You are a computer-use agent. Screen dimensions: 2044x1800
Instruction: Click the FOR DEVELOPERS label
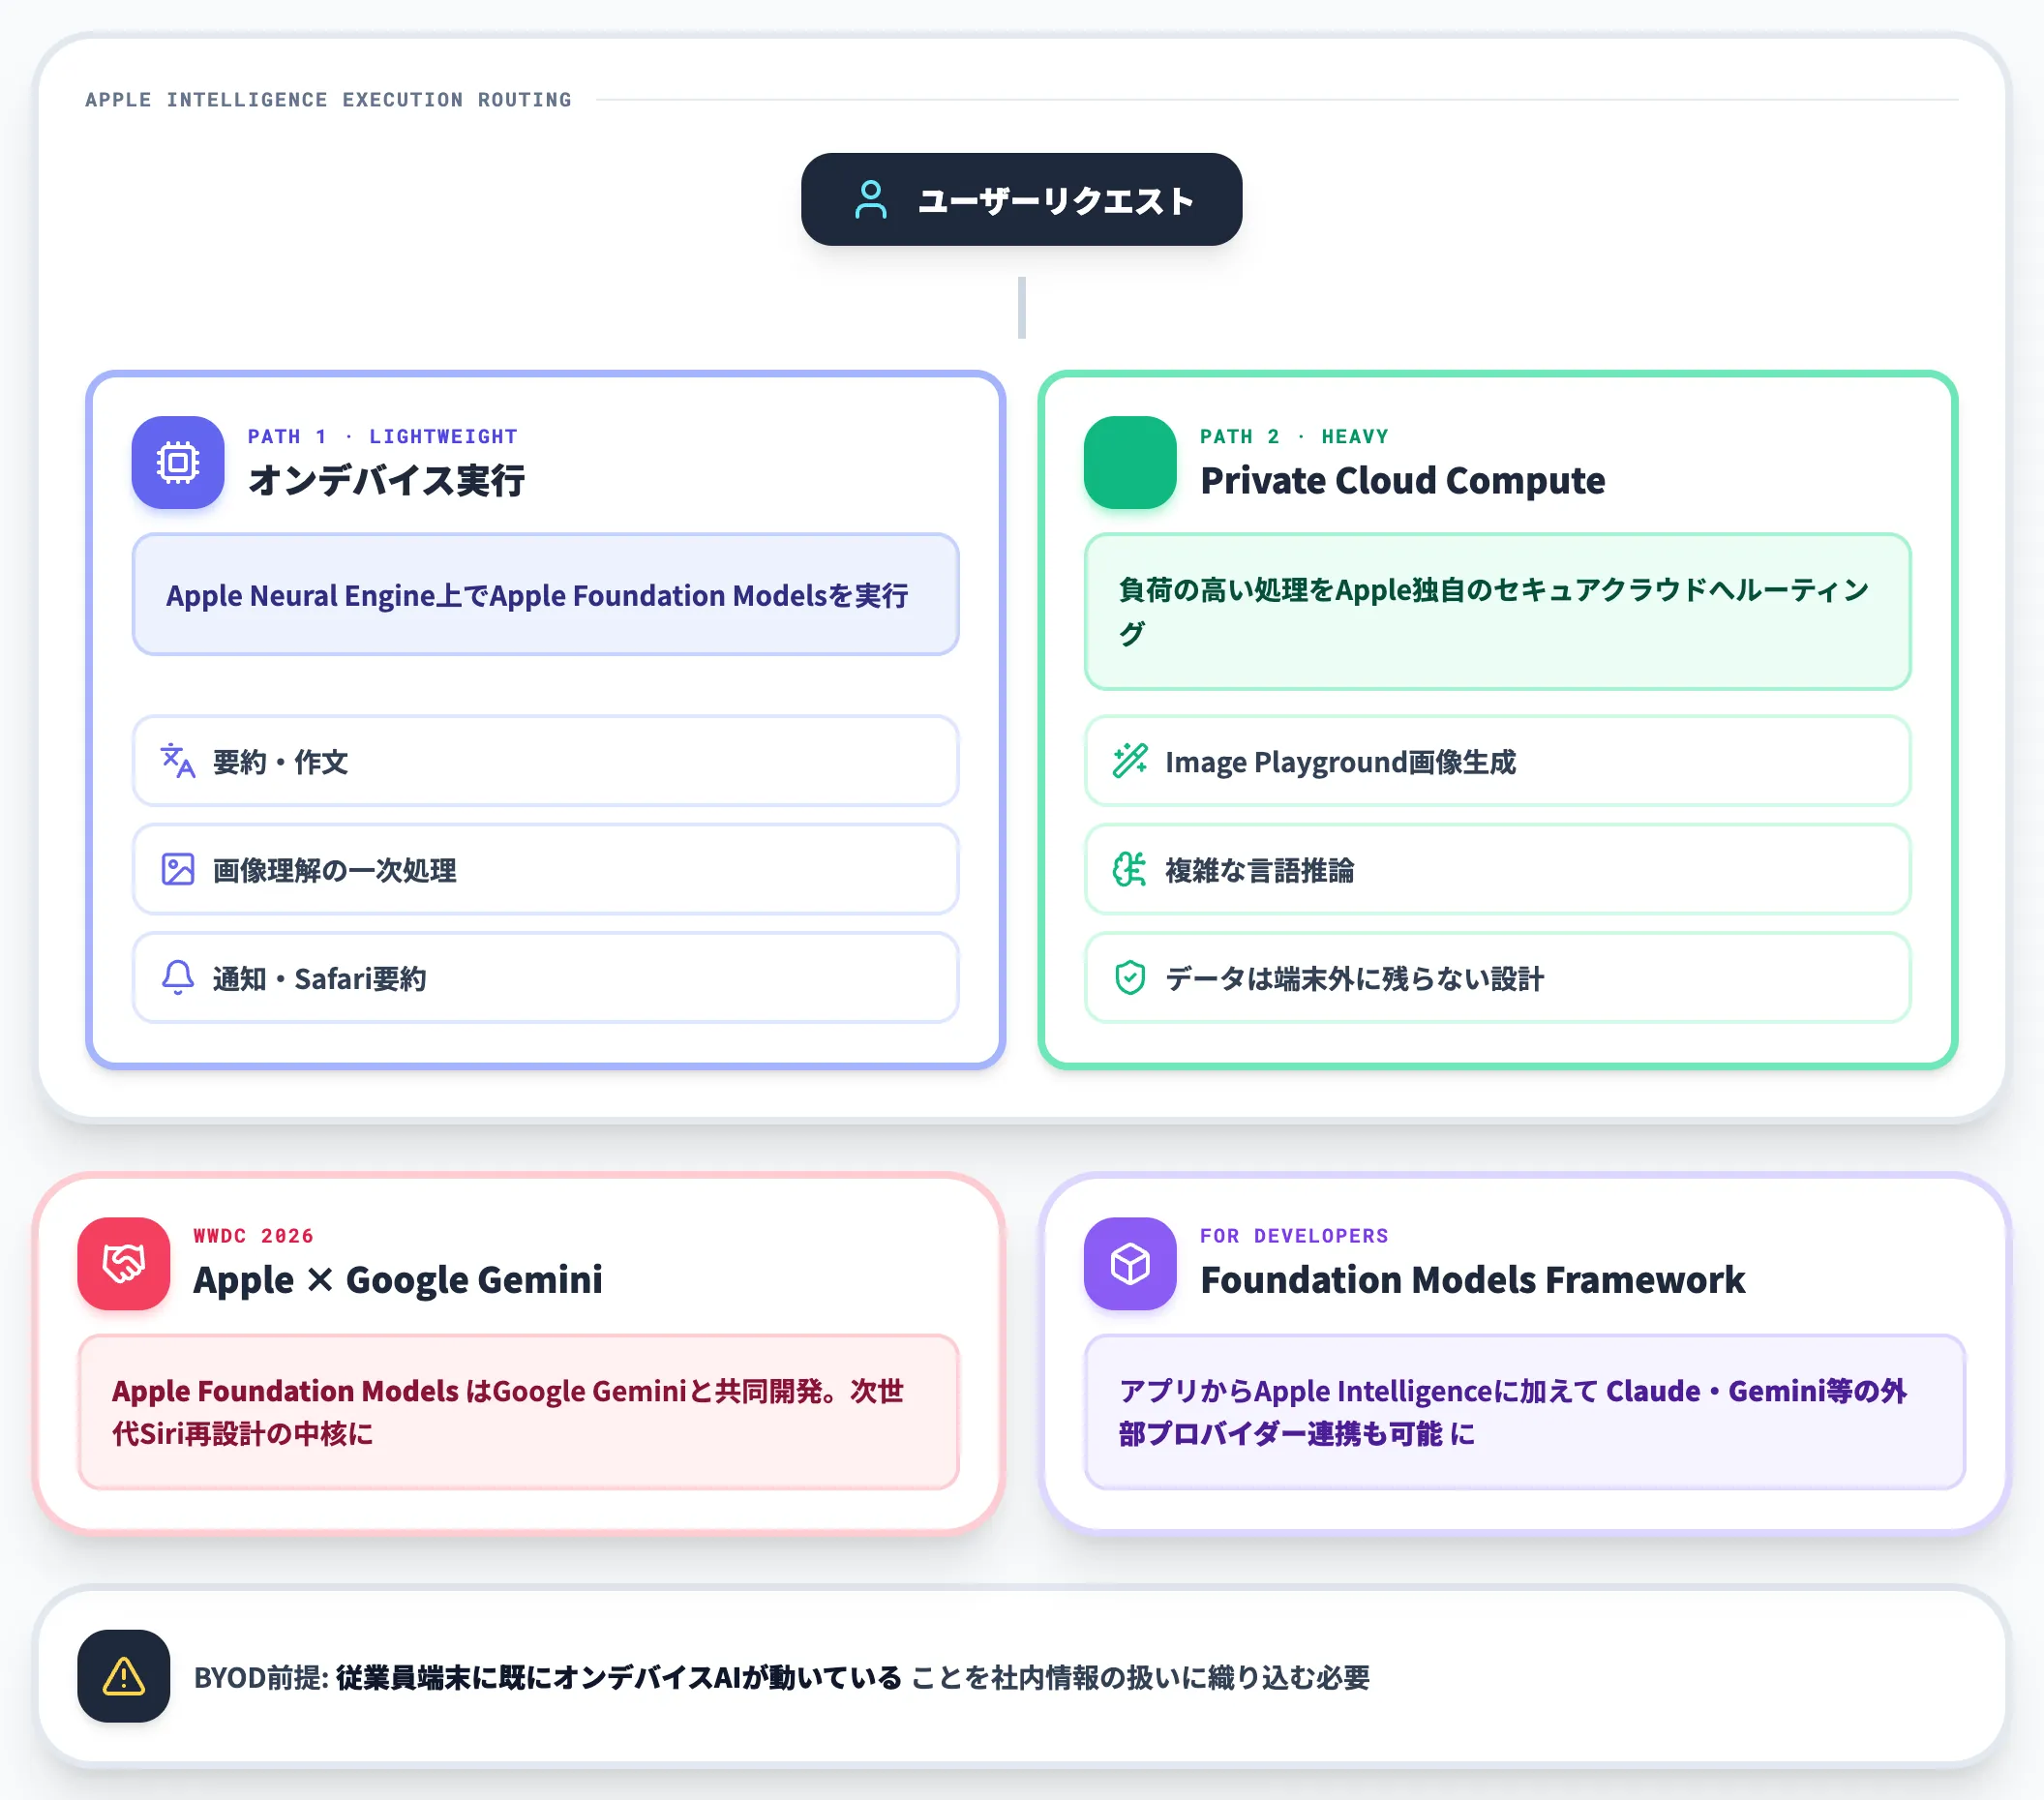[1294, 1236]
